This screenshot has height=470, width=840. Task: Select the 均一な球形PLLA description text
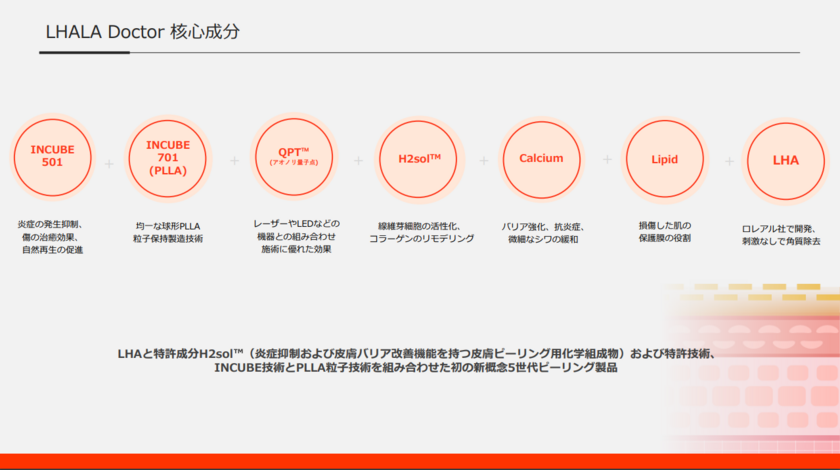168,232
